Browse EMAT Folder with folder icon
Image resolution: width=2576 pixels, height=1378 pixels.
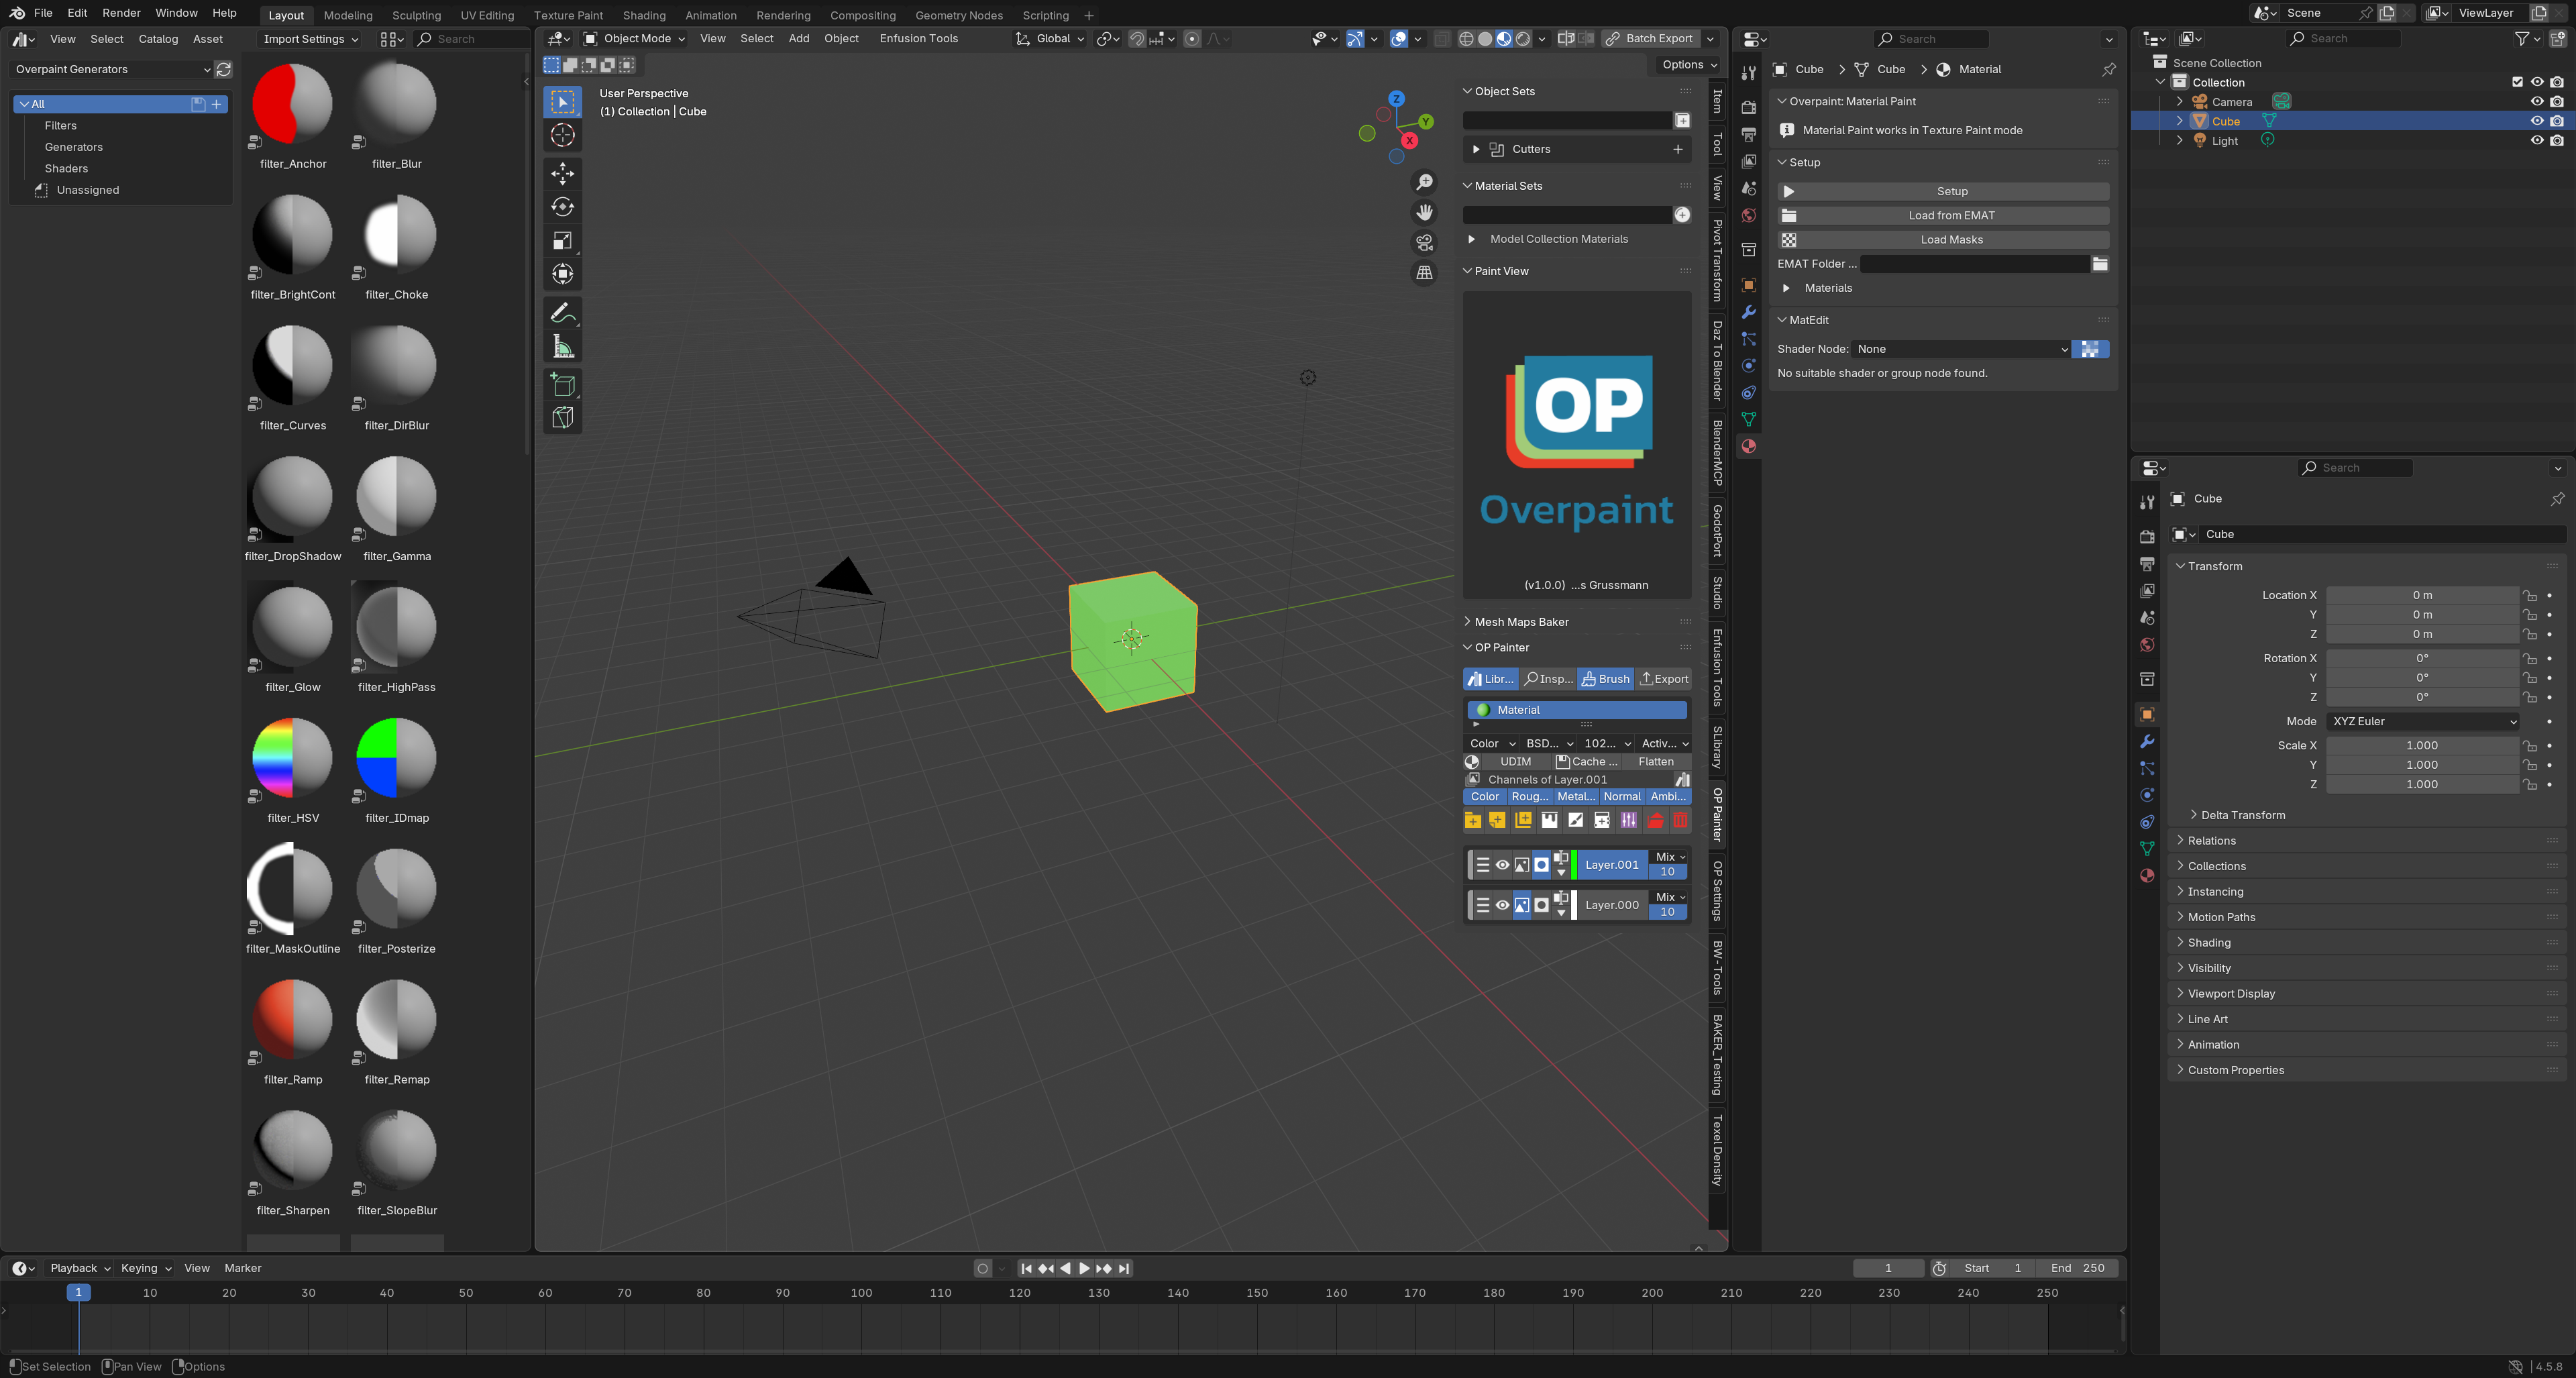click(x=2100, y=264)
